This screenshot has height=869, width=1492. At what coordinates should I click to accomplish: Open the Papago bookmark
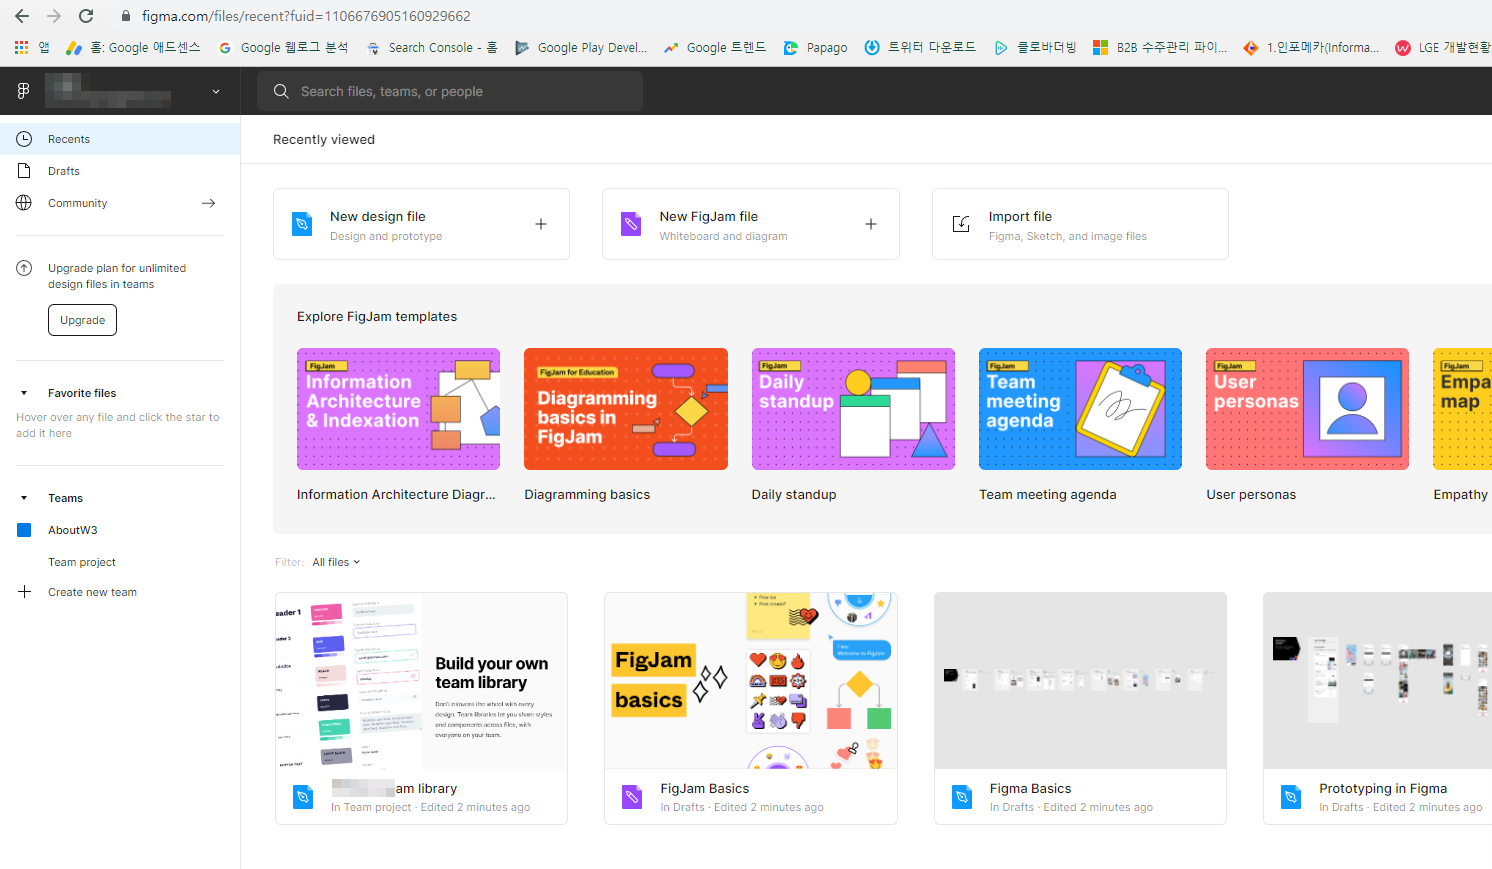pyautogui.click(x=815, y=47)
